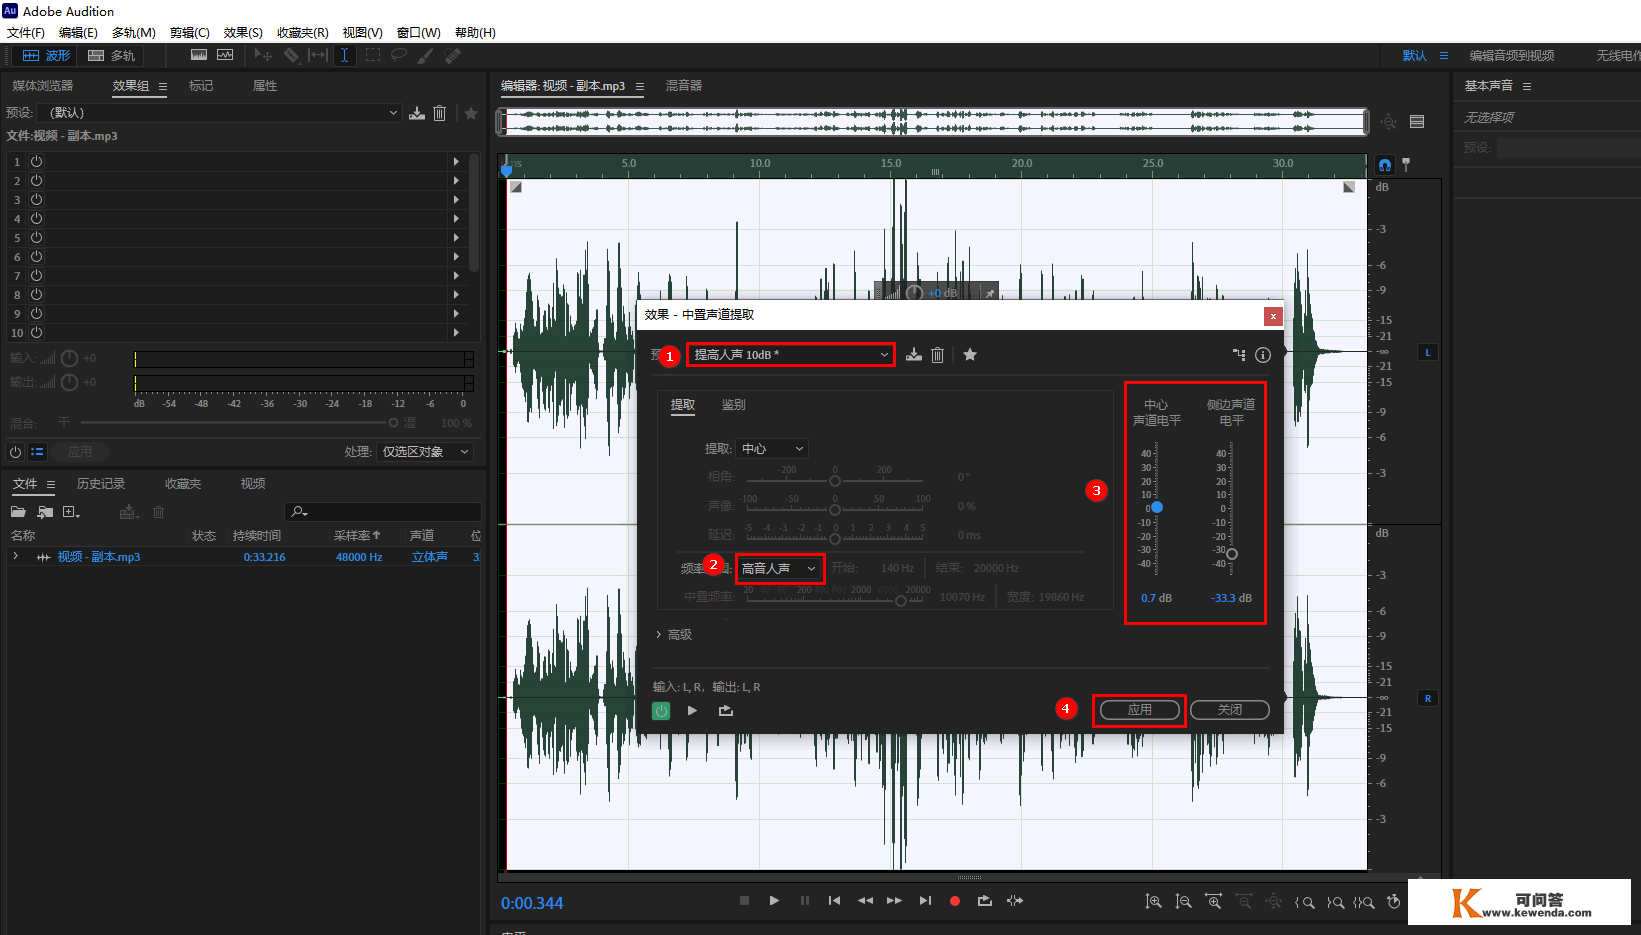Toggle main effects rack power button

pyautogui.click(x=15, y=452)
